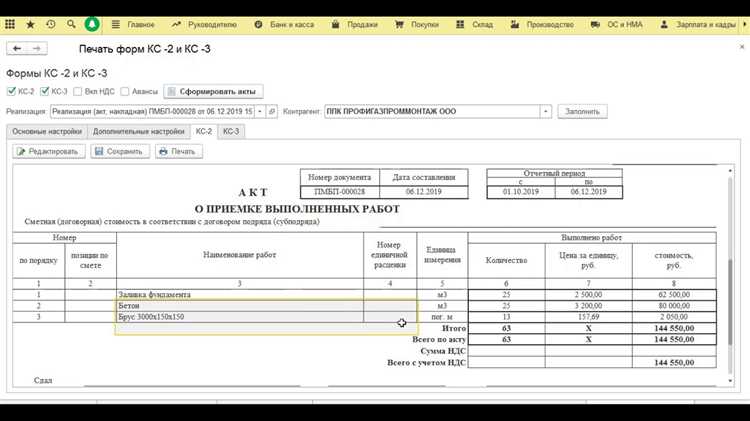
Task: Switch to Дополнительные настройки tab
Action: (139, 132)
